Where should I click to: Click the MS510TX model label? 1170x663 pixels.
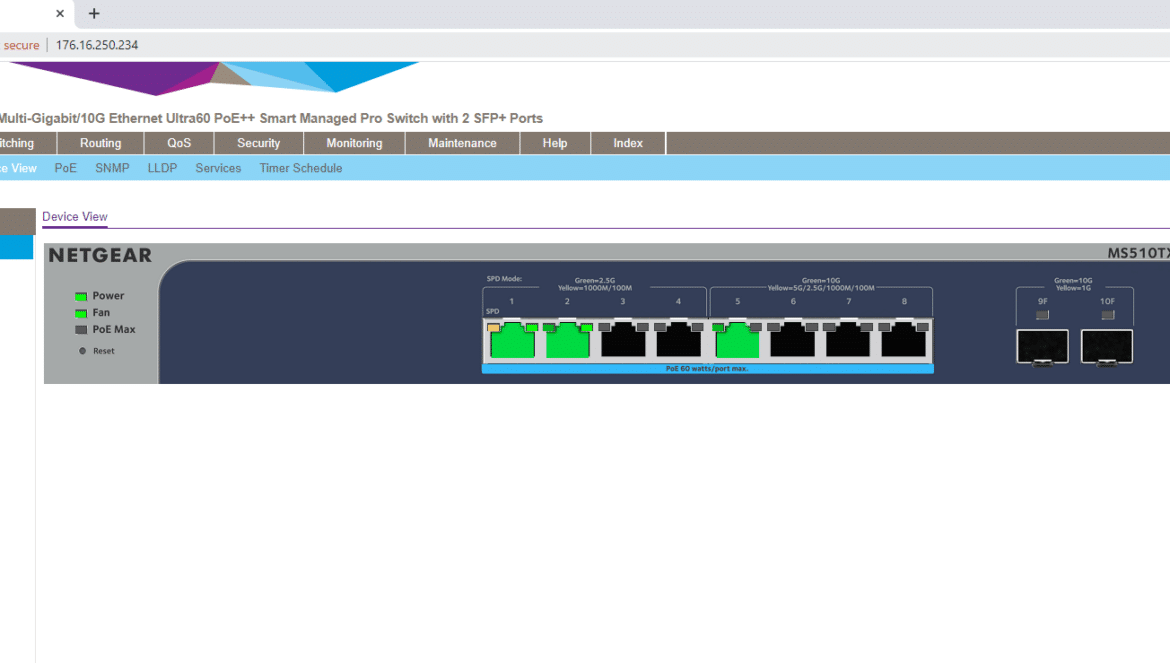point(1138,254)
